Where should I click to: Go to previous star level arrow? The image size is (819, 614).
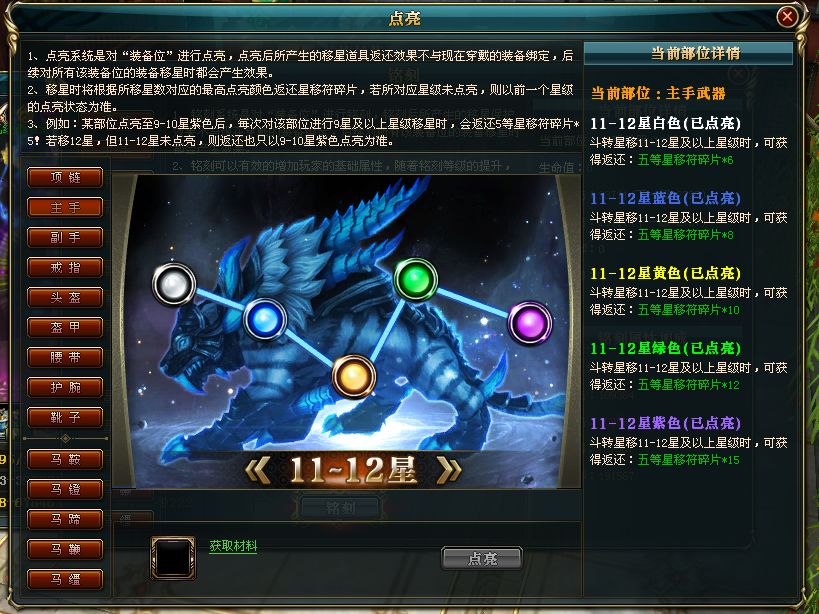click(x=258, y=470)
